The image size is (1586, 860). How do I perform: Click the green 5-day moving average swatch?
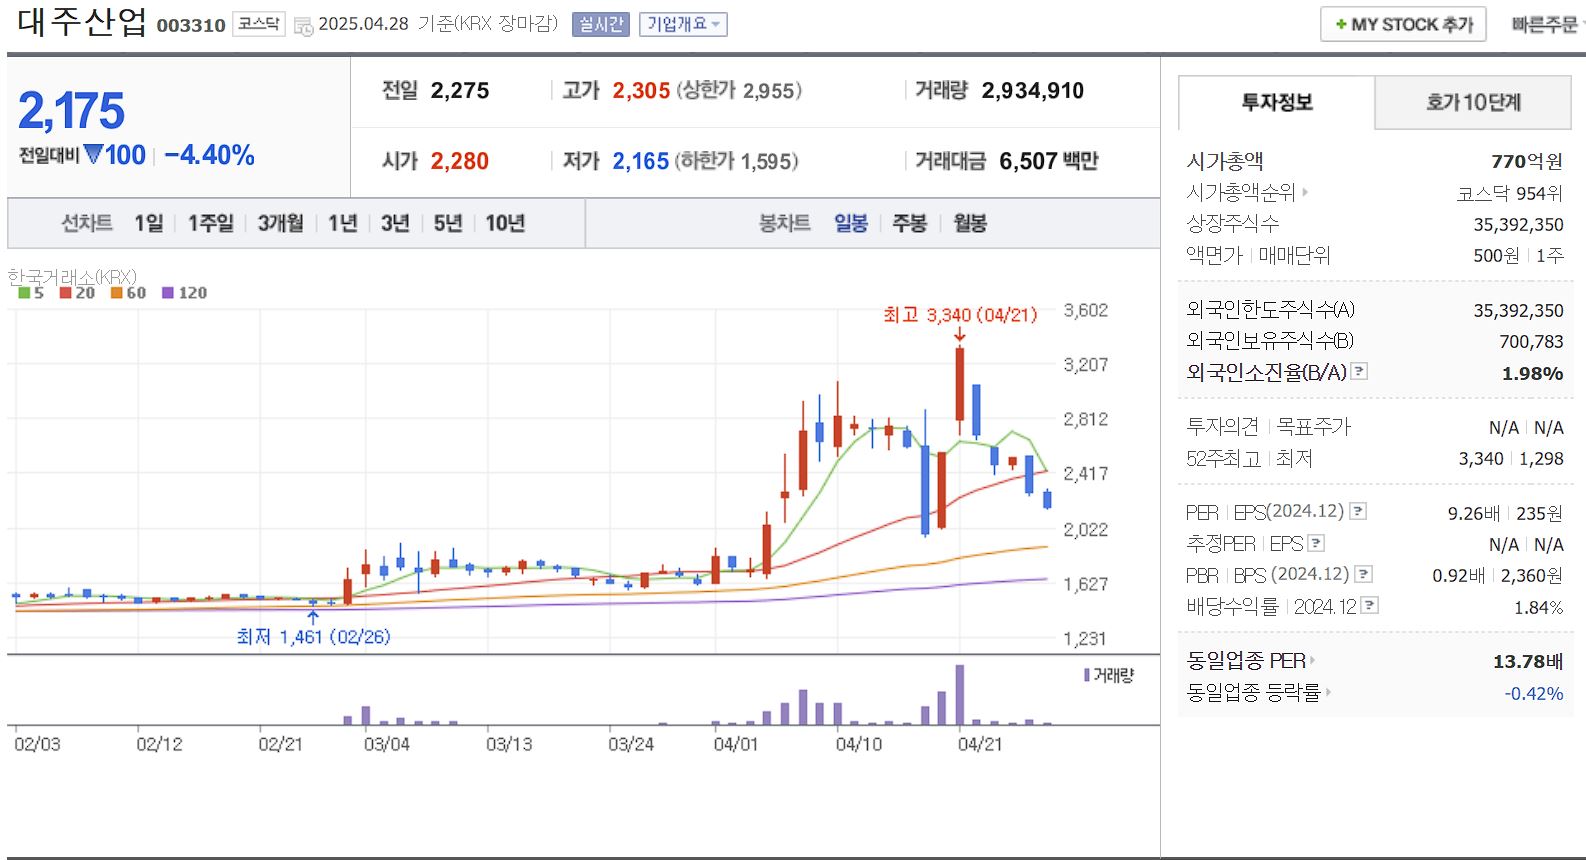(24, 293)
